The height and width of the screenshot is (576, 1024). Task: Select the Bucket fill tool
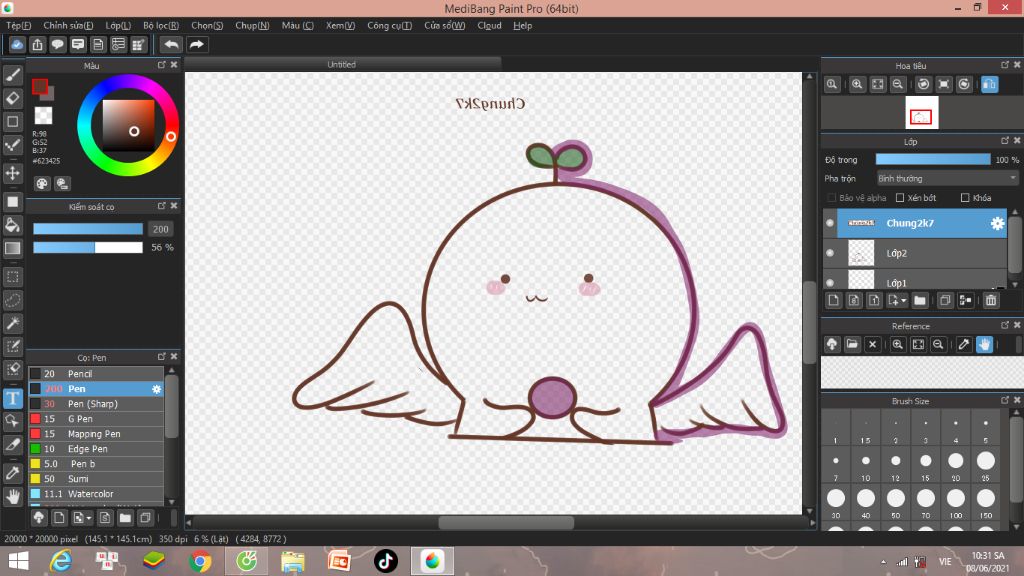click(x=12, y=225)
